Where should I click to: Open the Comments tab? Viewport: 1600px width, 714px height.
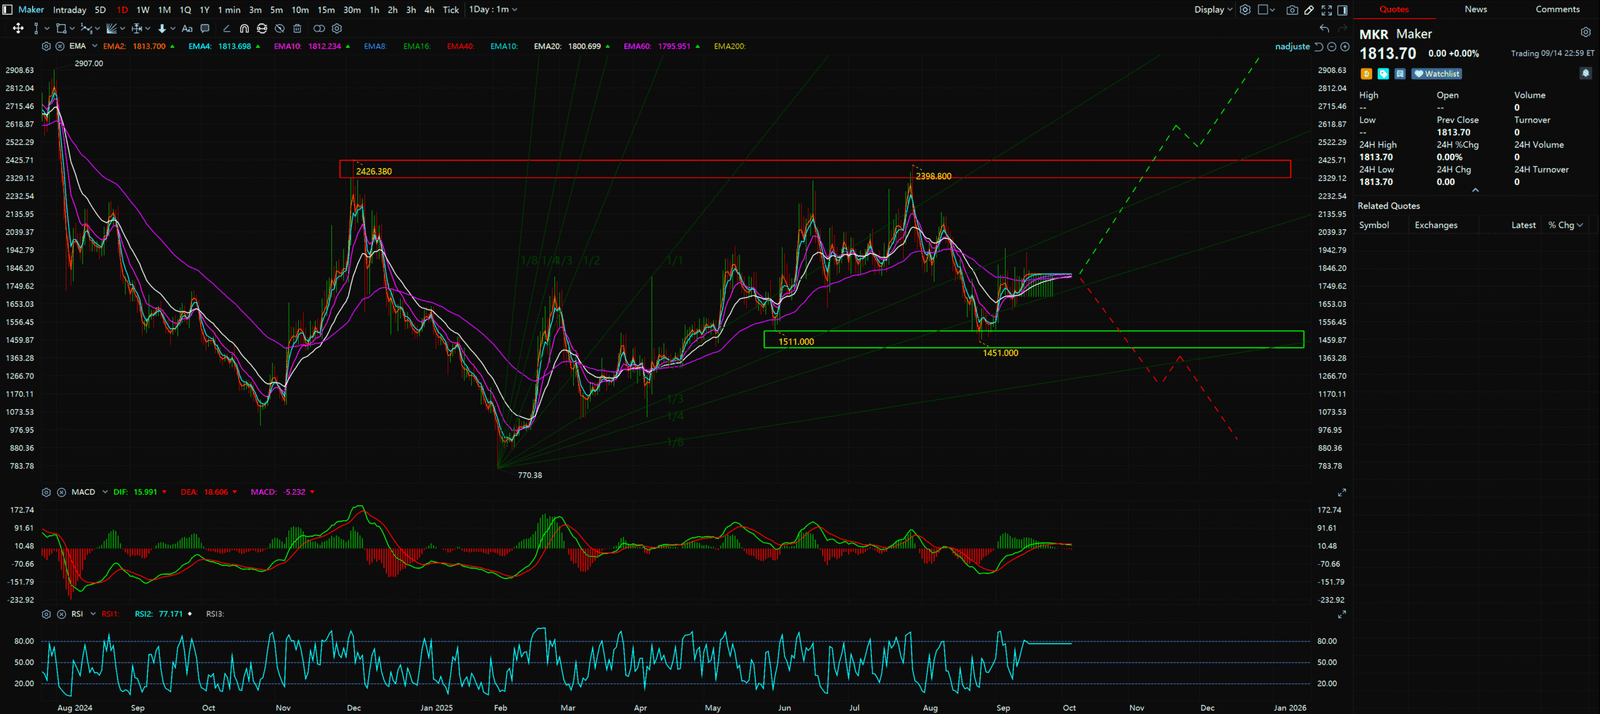tap(1557, 9)
